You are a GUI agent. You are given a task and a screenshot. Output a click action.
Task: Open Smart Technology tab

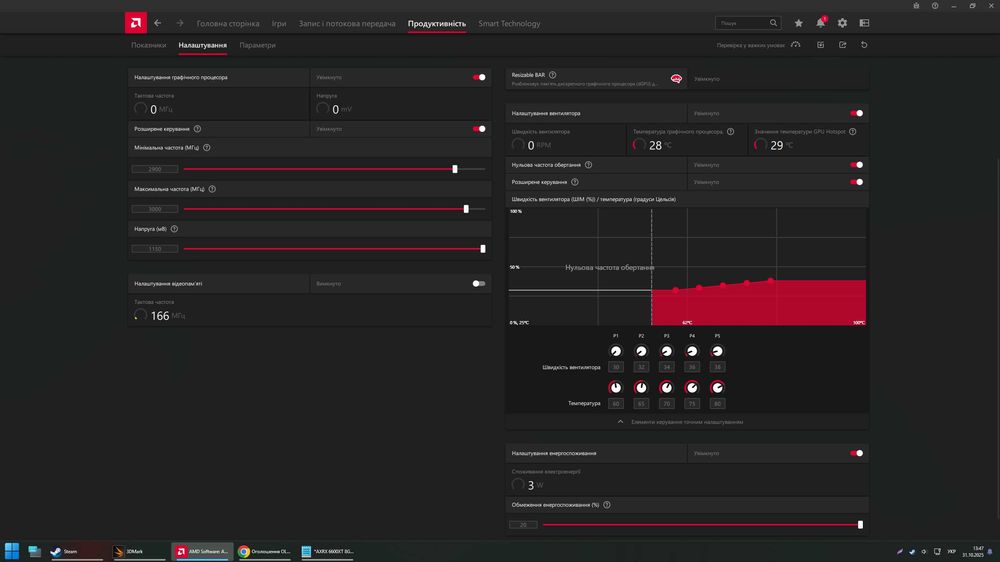click(509, 24)
